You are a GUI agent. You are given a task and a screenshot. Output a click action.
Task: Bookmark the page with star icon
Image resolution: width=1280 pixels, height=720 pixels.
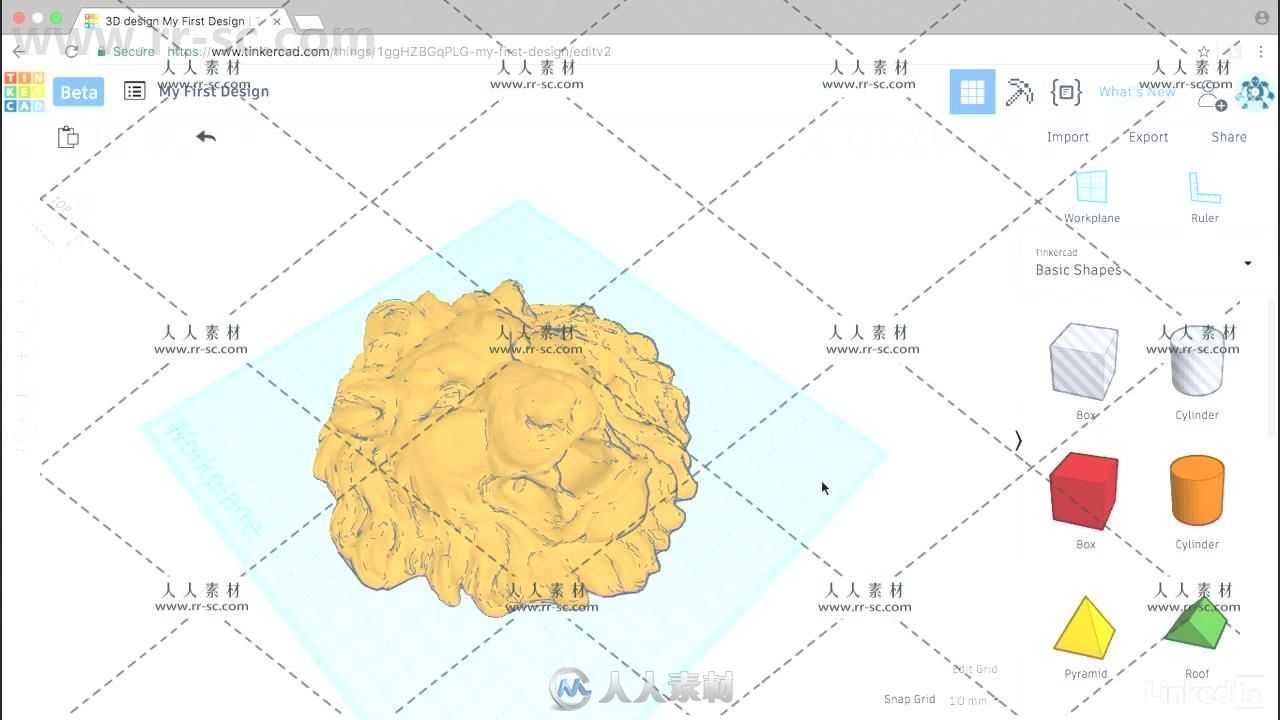point(1204,51)
